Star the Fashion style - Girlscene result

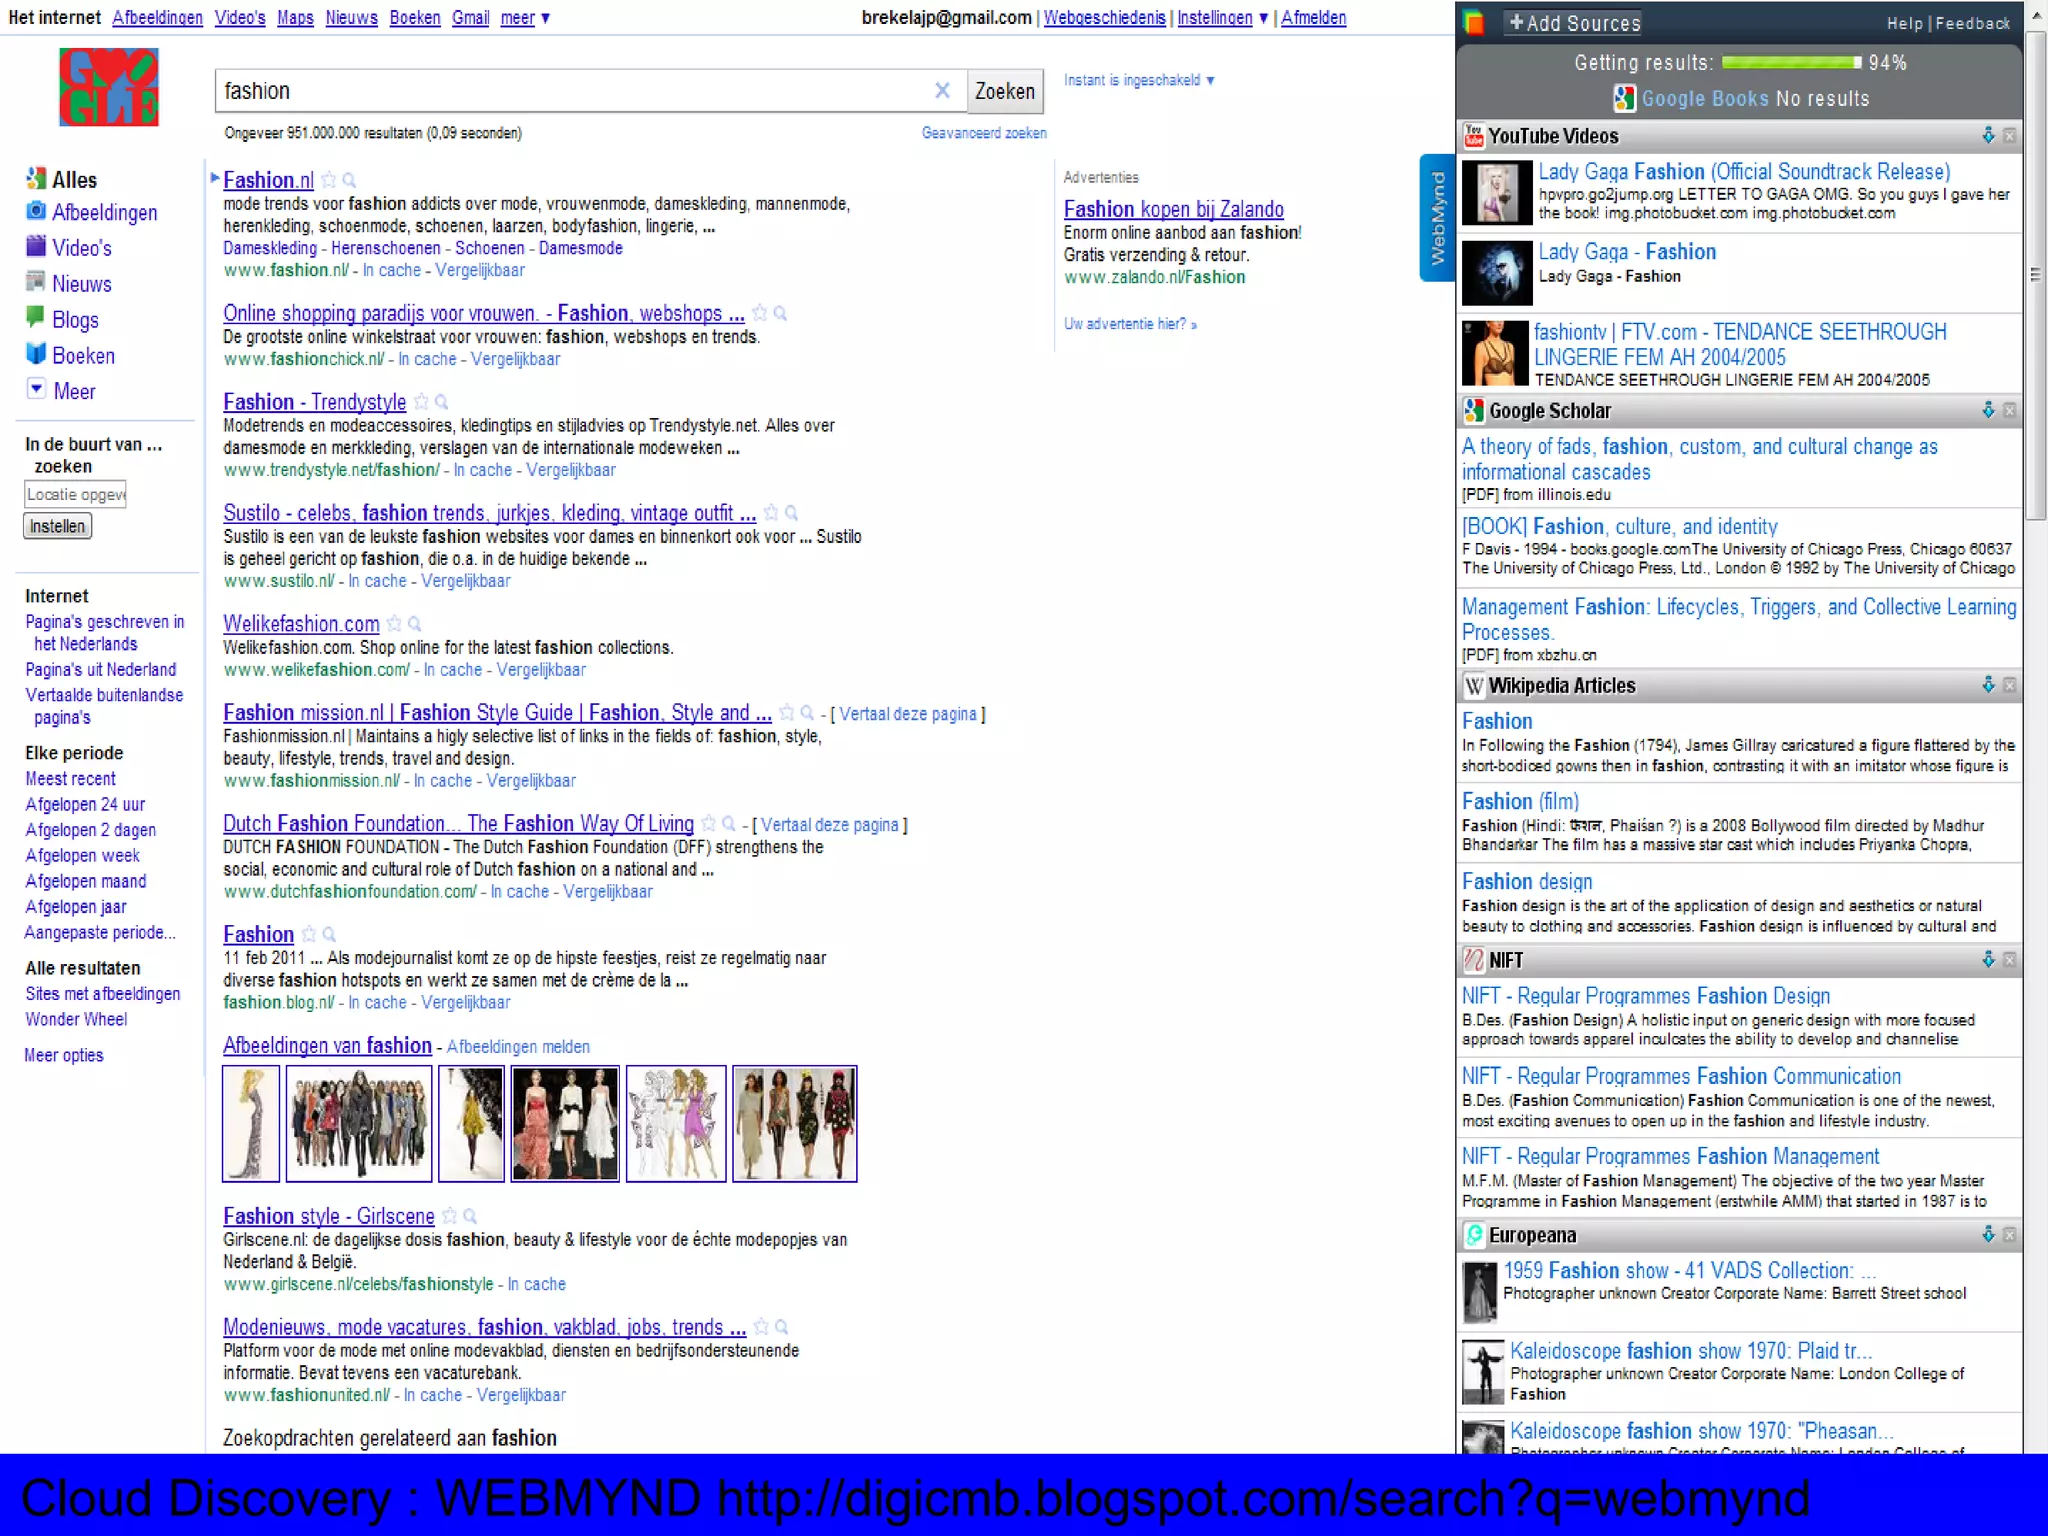tap(450, 1216)
